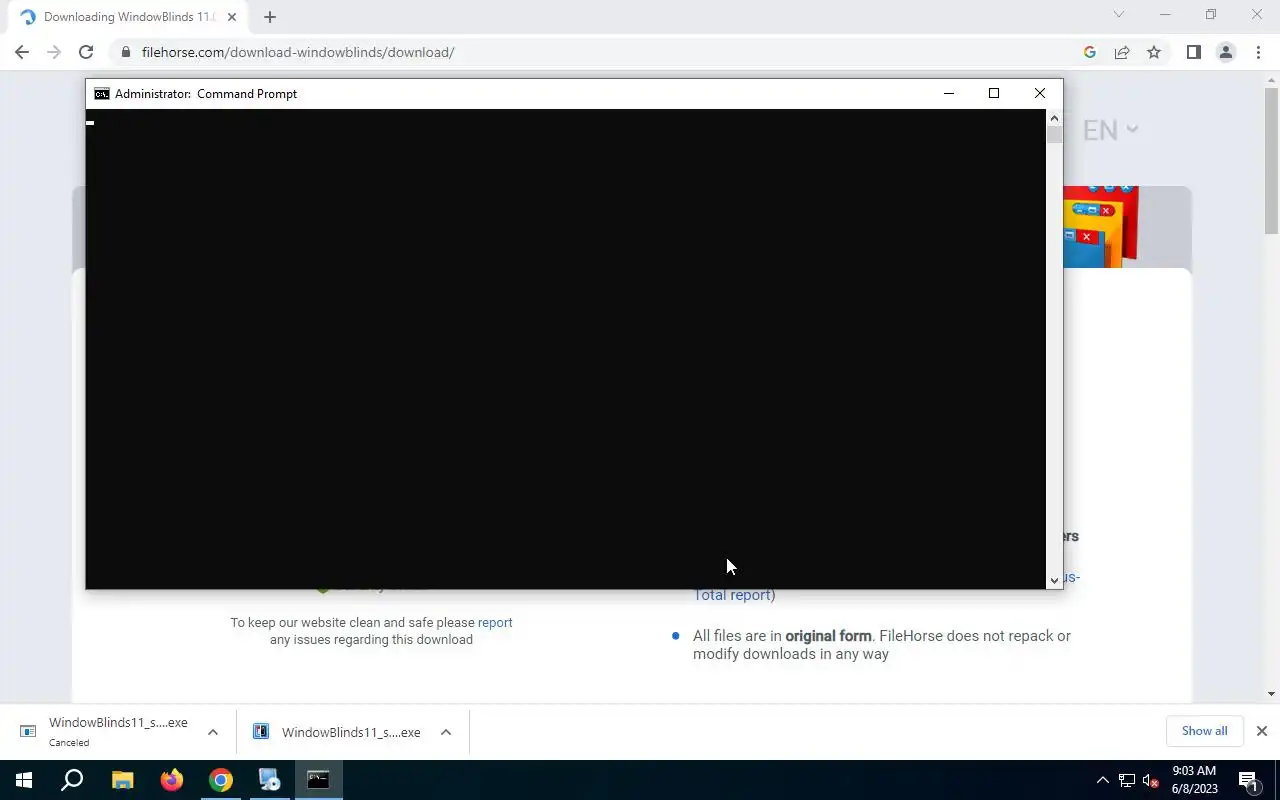The width and height of the screenshot is (1280, 800).
Task: Open the clock showing 9:03 AM
Action: point(1194,780)
